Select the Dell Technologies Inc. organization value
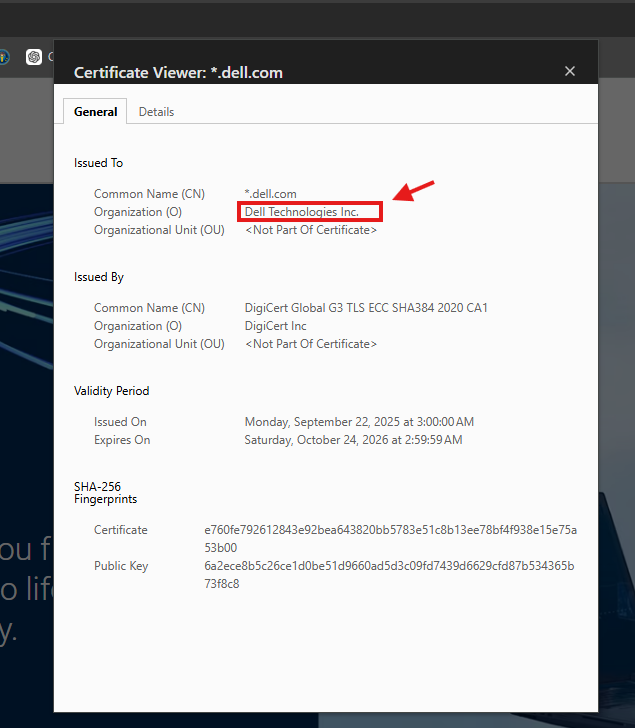 tap(302, 212)
